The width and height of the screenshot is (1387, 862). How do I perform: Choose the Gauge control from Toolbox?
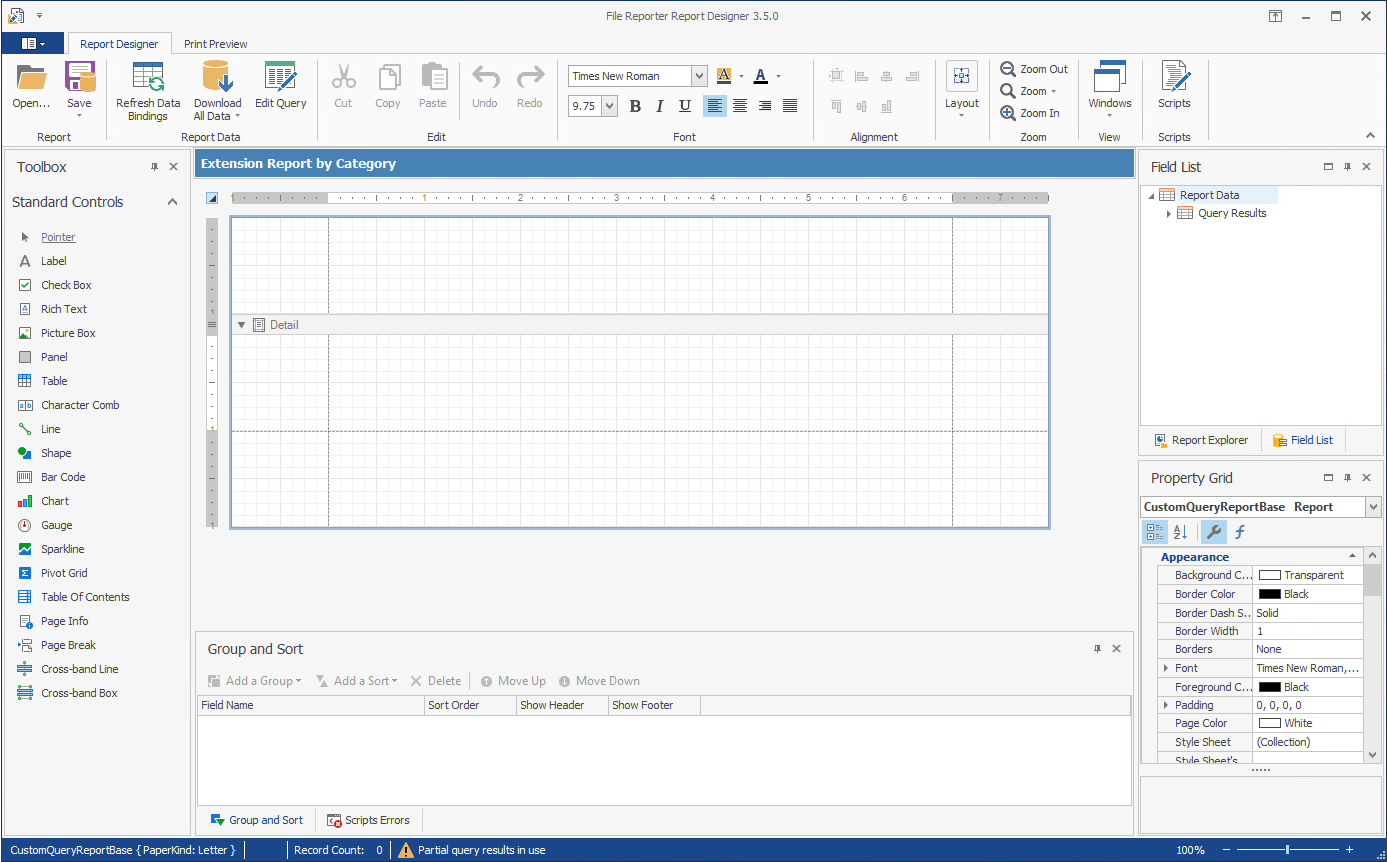pyautogui.click(x=56, y=525)
